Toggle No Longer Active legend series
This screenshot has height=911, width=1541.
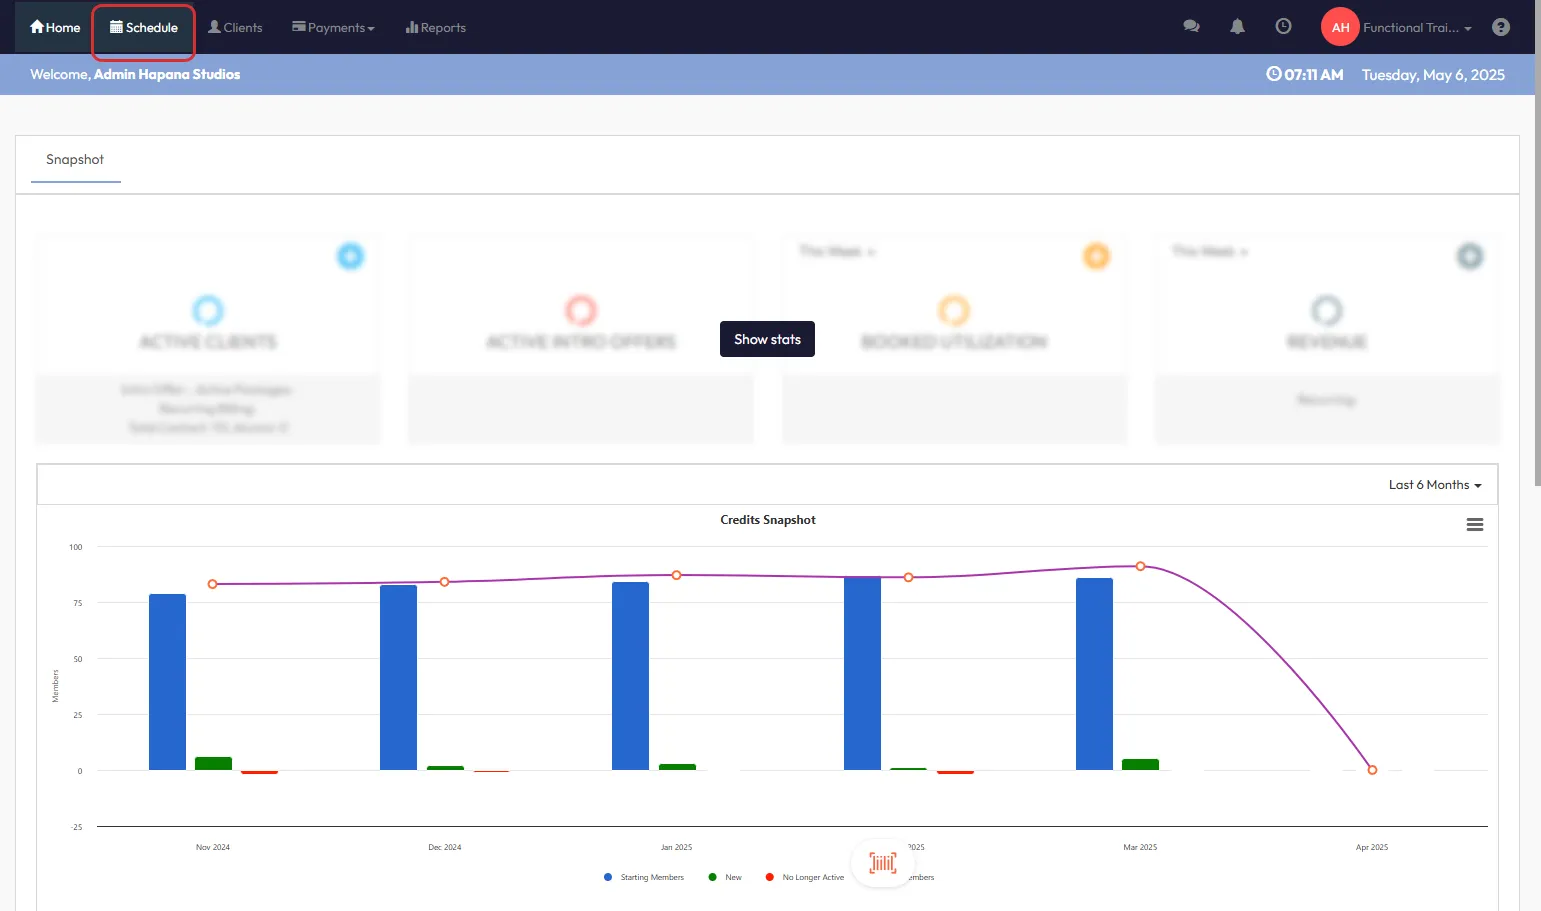[804, 877]
